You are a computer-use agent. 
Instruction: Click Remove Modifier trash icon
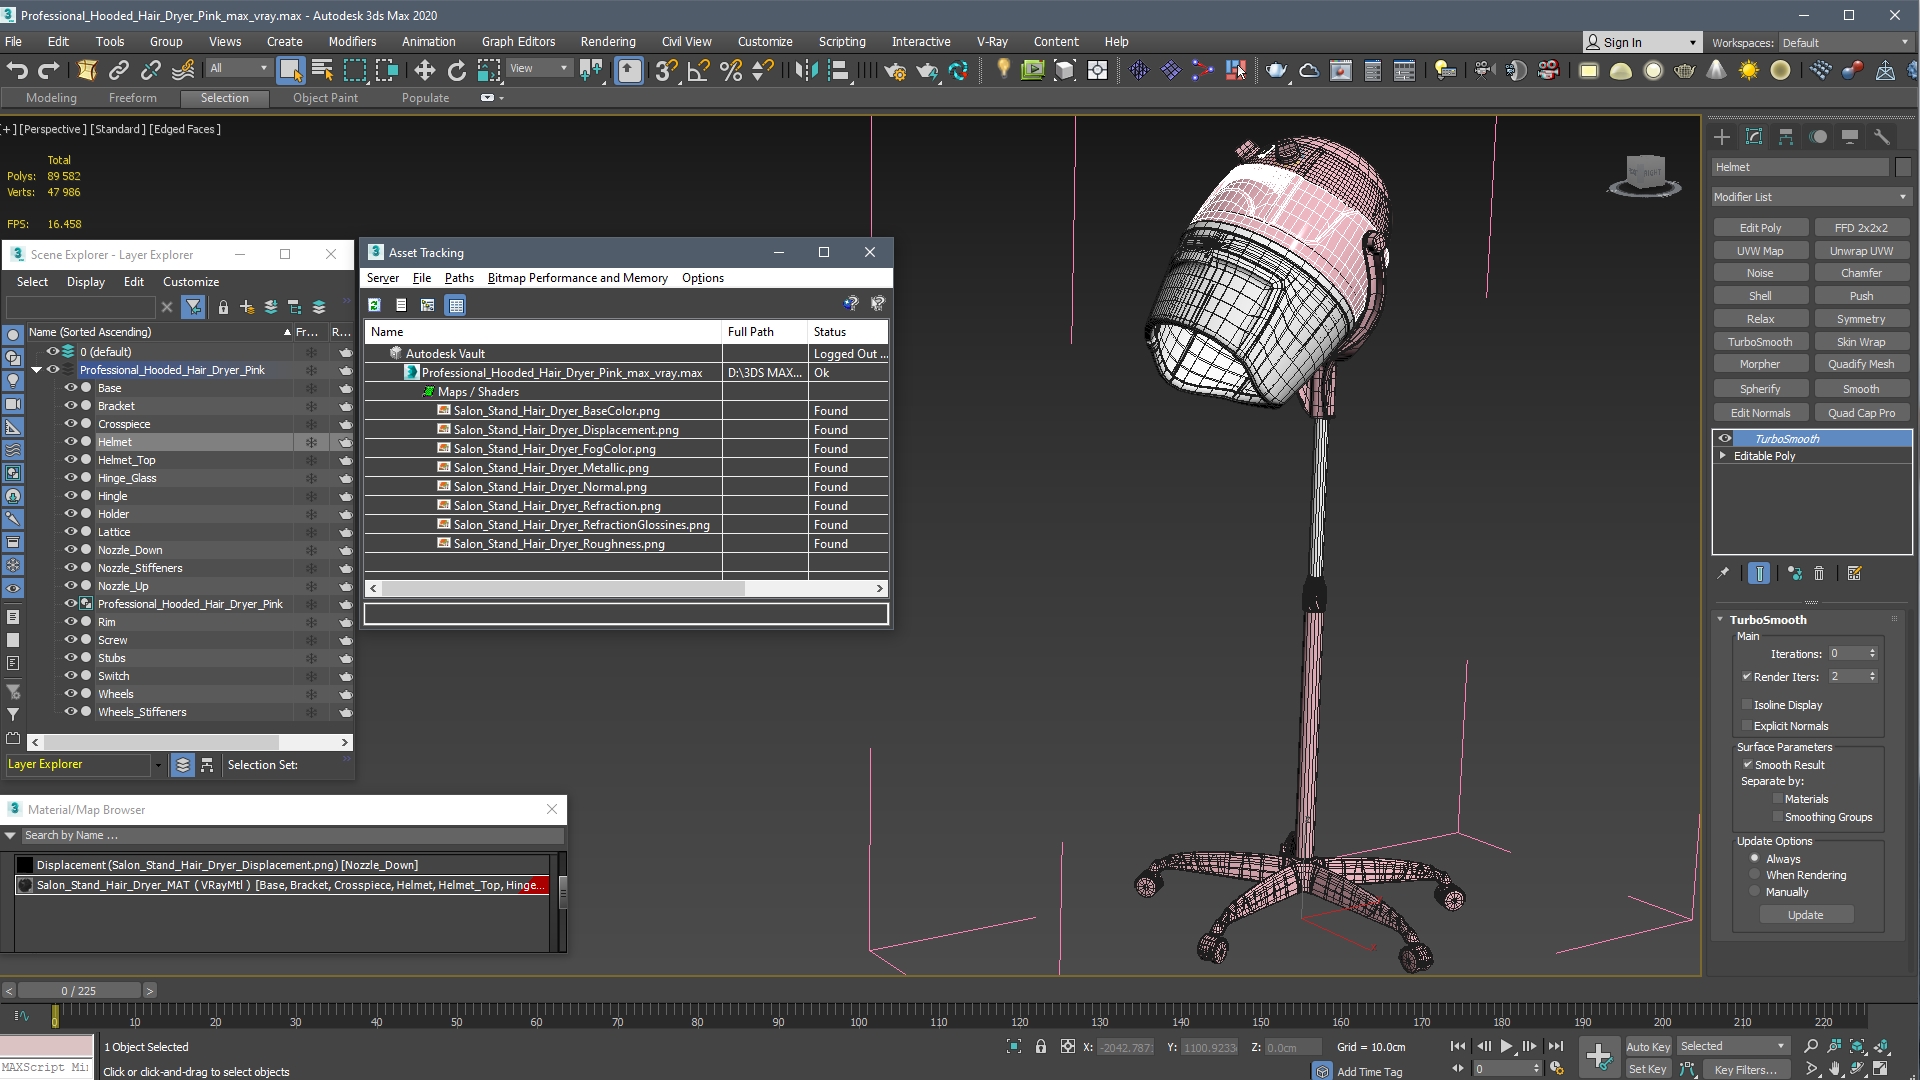[x=1819, y=573]
